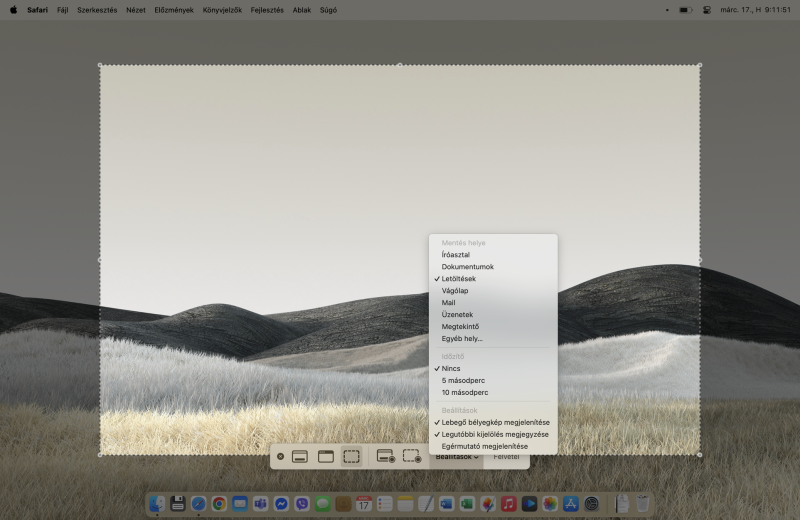Screen dimensions: 800x520
Task: Open Pixelmator from the Dock
Action: [x=488, y=504]
